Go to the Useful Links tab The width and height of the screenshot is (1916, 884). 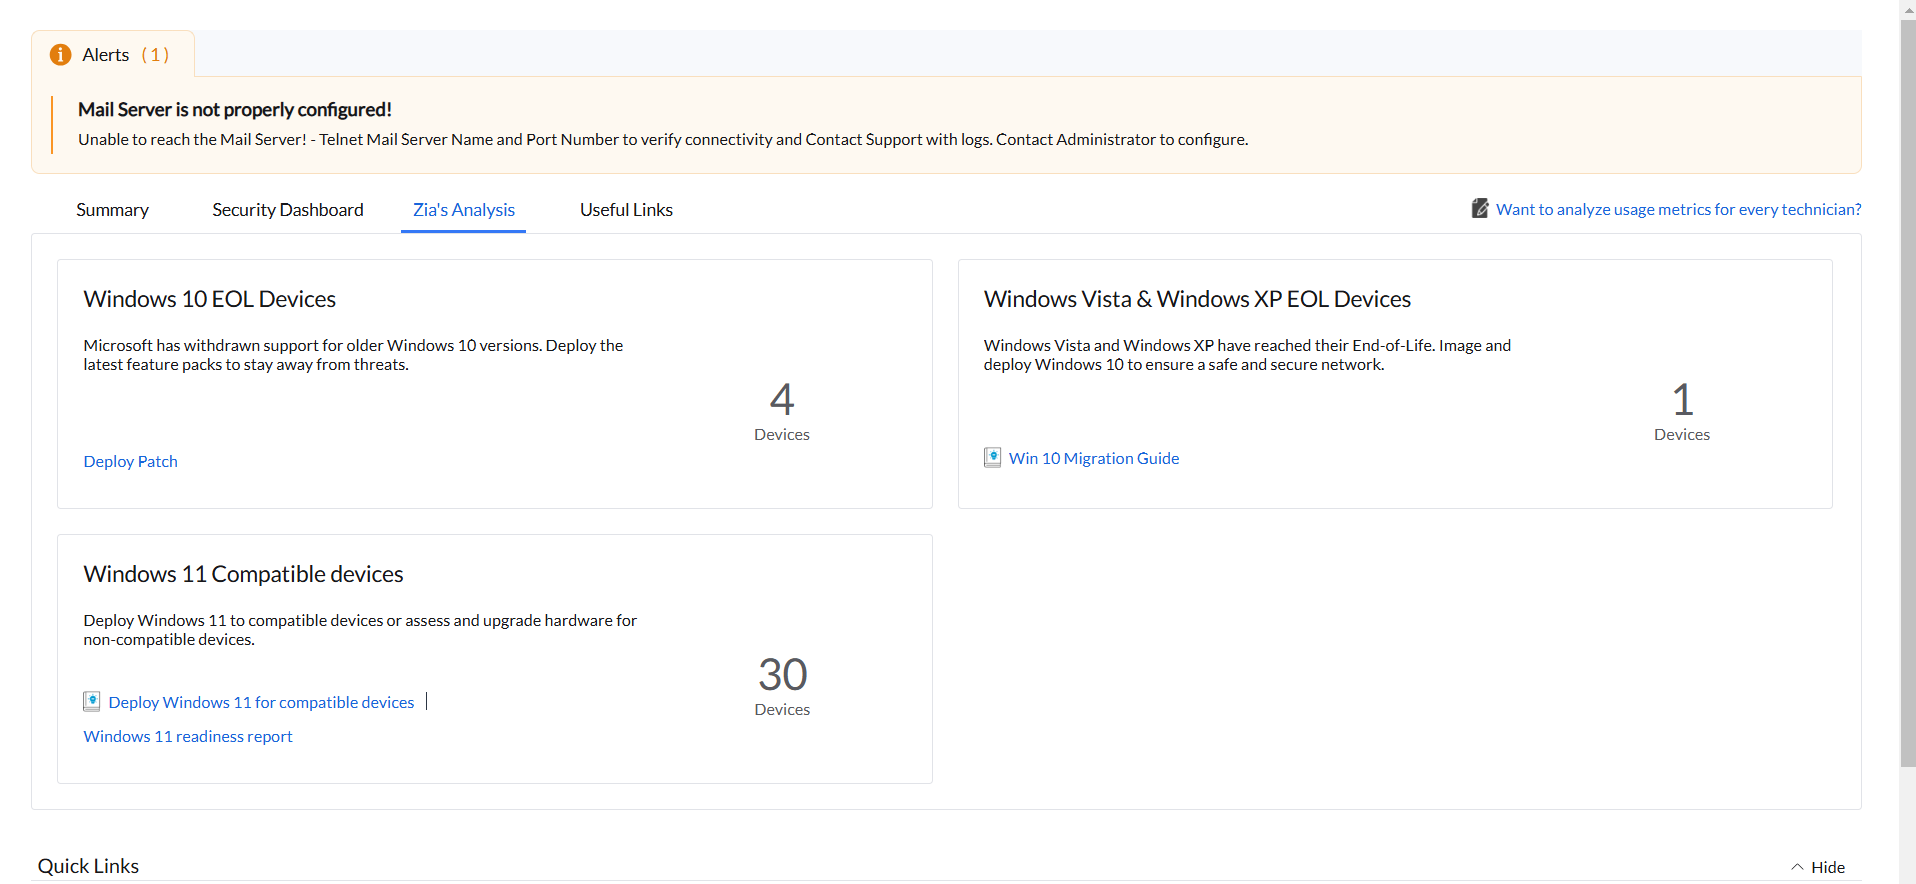(626, 210)
